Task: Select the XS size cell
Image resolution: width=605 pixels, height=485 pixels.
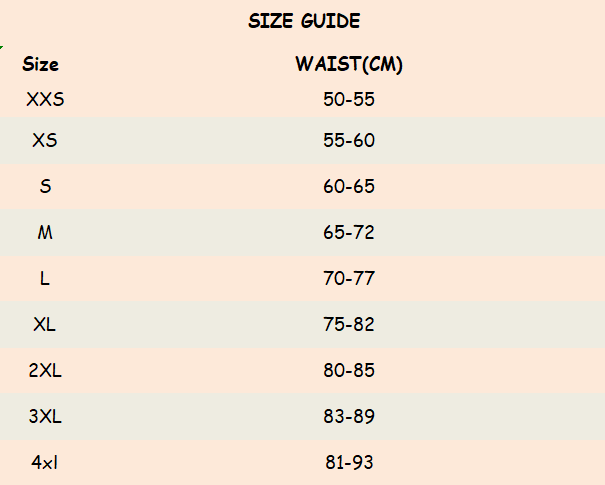Action: 45,140
